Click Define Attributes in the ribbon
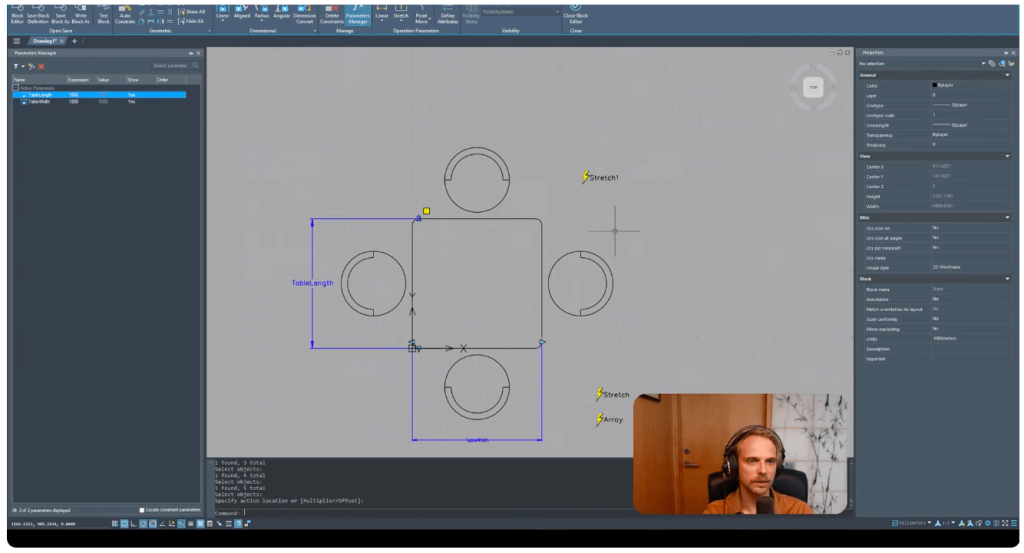Image resolution: width=1024 pixels, height=553 pixels. click(x=447, y=15)
